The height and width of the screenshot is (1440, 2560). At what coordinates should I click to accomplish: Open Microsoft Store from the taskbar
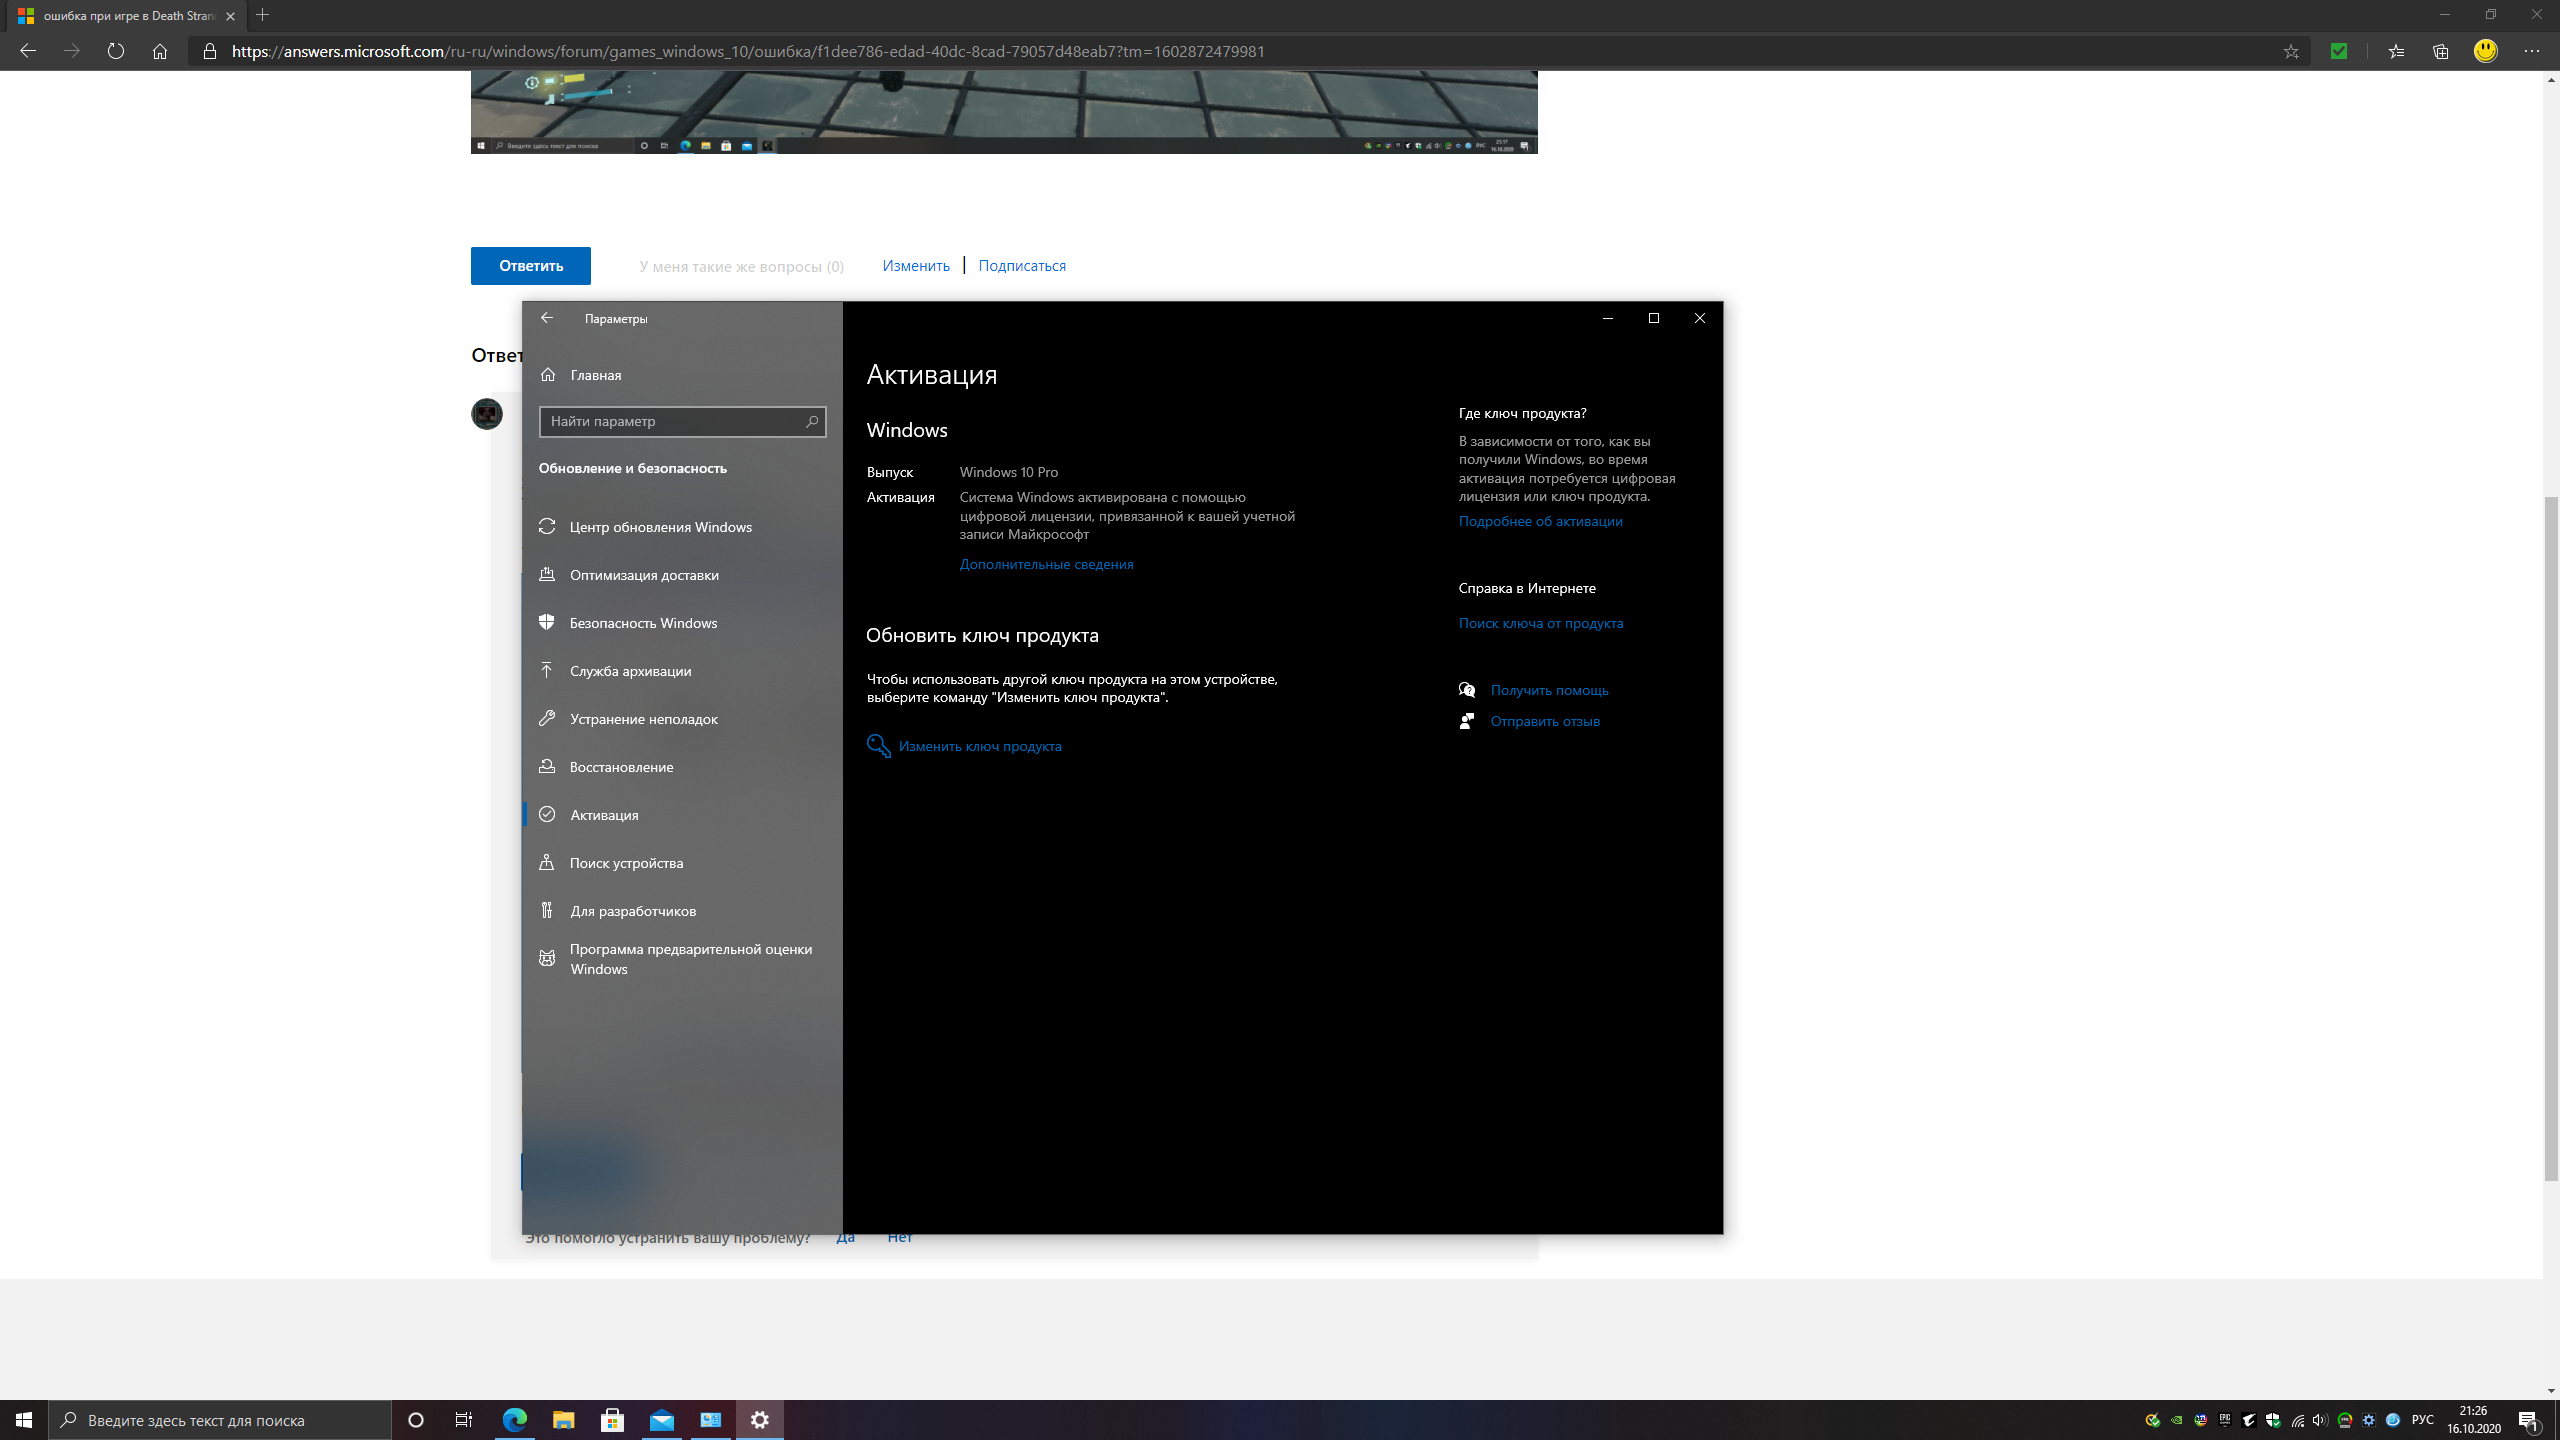click(x=612, y=1420)
